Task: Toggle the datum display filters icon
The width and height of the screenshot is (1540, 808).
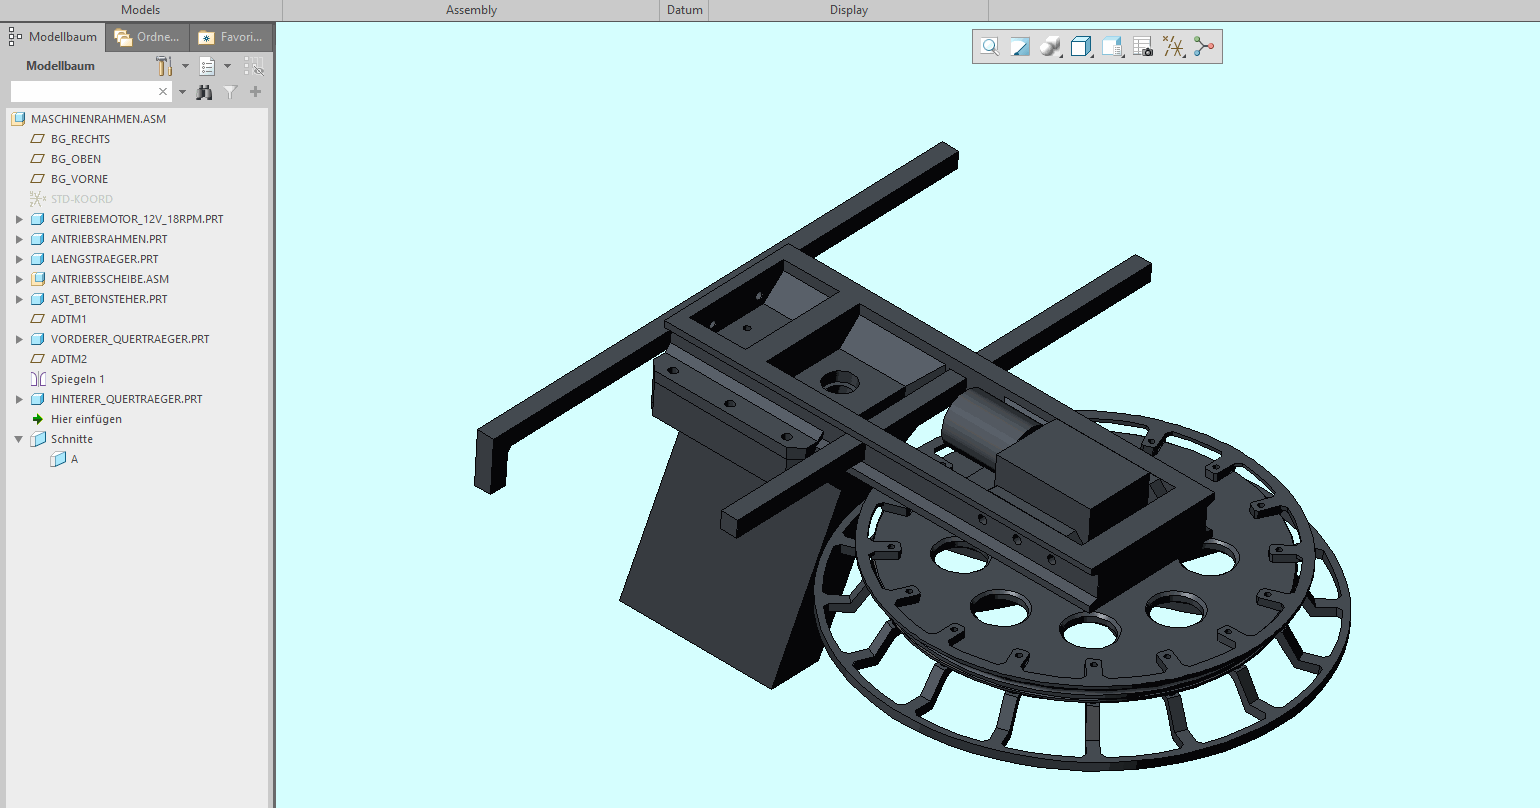Action: click(x=1173, y=47)
